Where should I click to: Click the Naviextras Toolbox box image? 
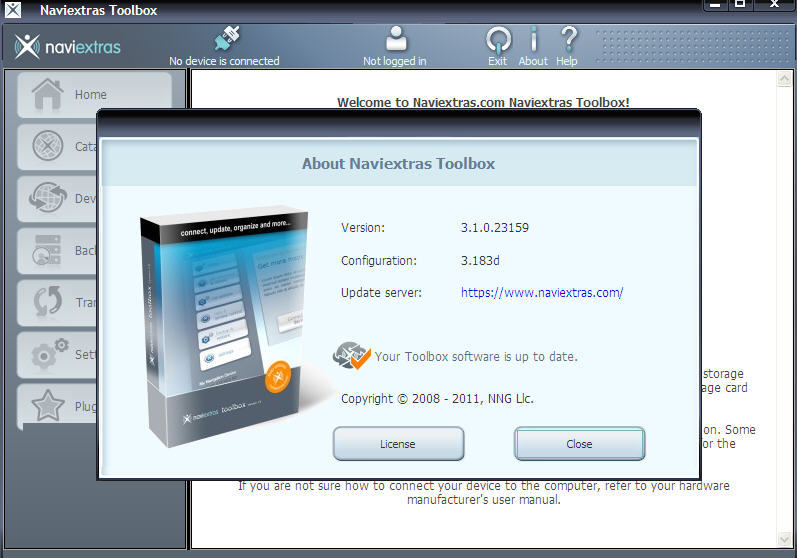click(227, 326)
